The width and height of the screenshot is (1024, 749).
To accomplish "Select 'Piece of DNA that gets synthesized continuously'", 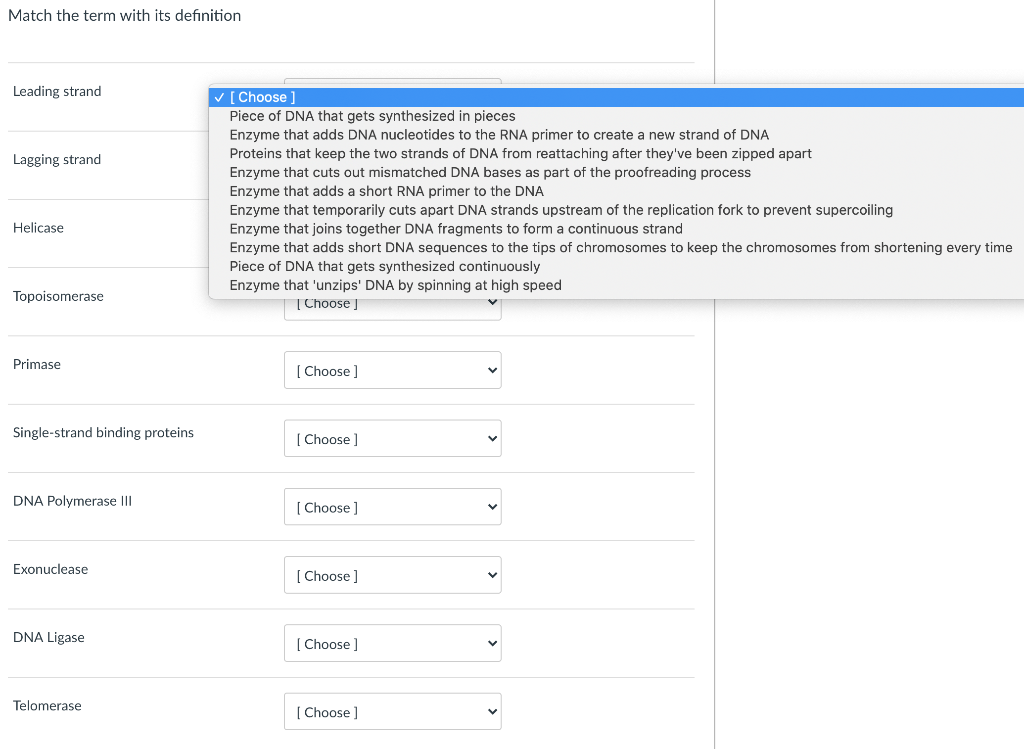I will coord(384,266).
